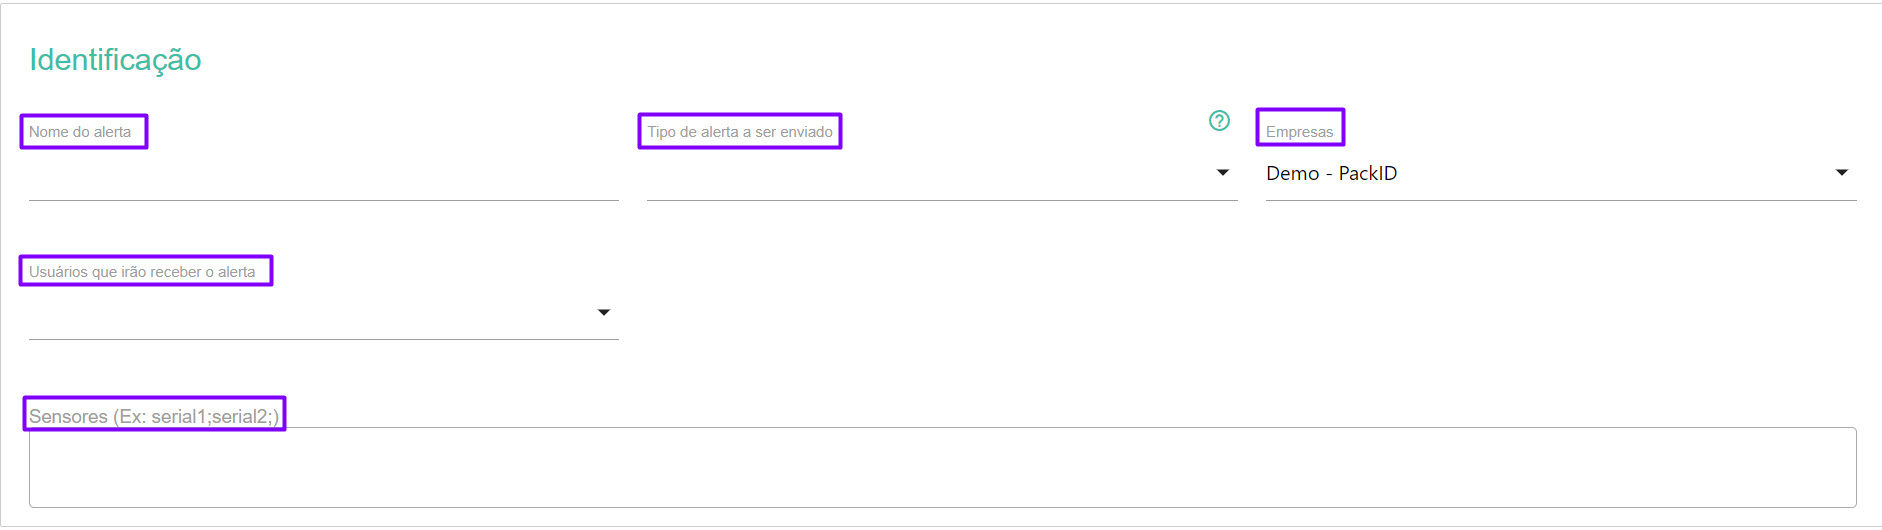The image size is (1882, 530).
Task: Click the green question mark help icon
Action: coord(1219,121)
